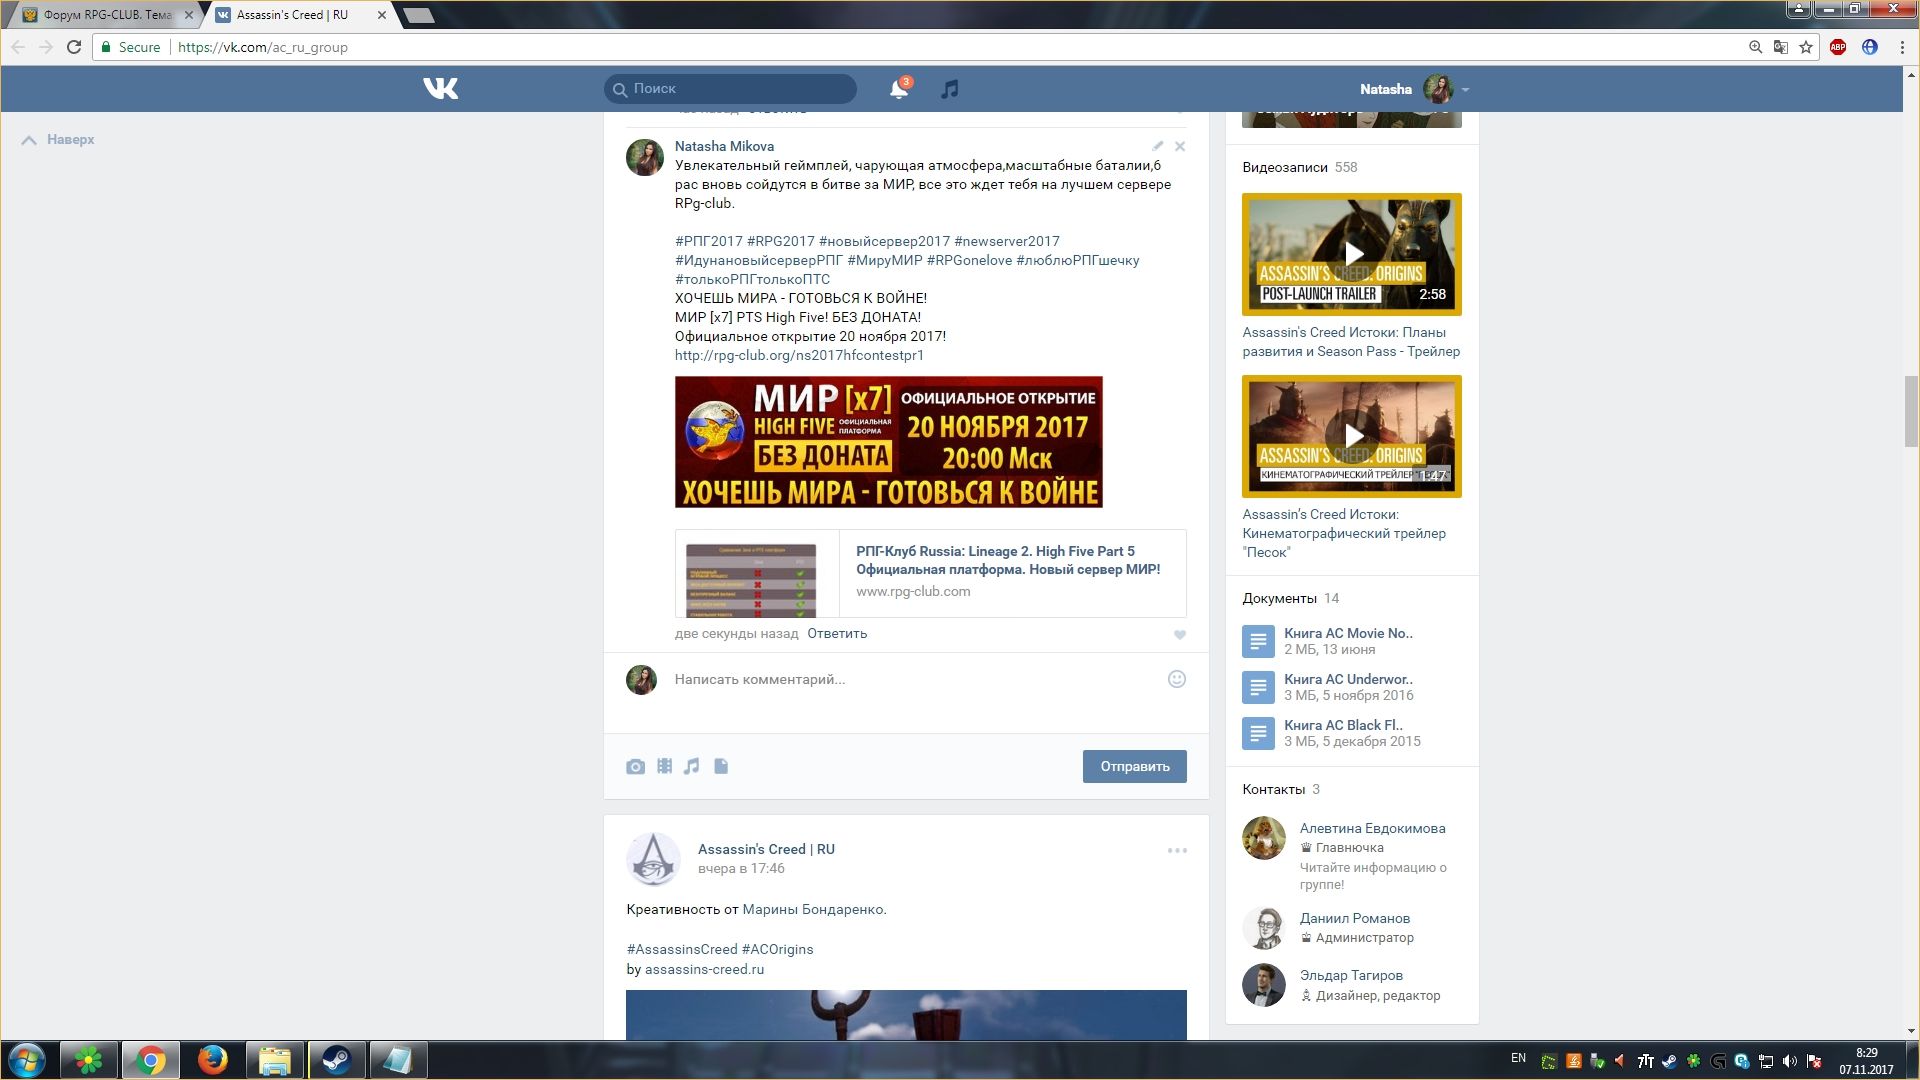Attach a photo with the camera icon
The width and height of the screenshot is (1920, 1080).
pos(635,767)
